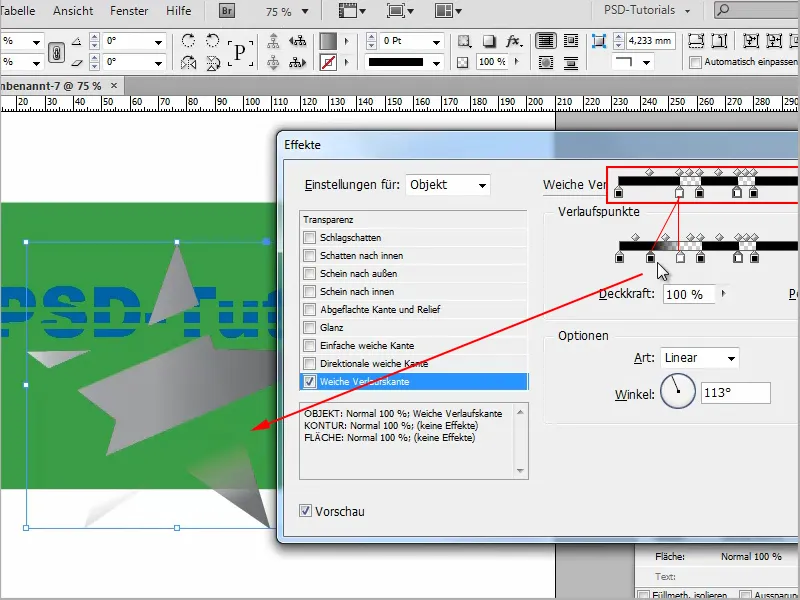Click the P transform preview indicator
The width and height of the screenshot is (800, 600).
coord(240,52)
